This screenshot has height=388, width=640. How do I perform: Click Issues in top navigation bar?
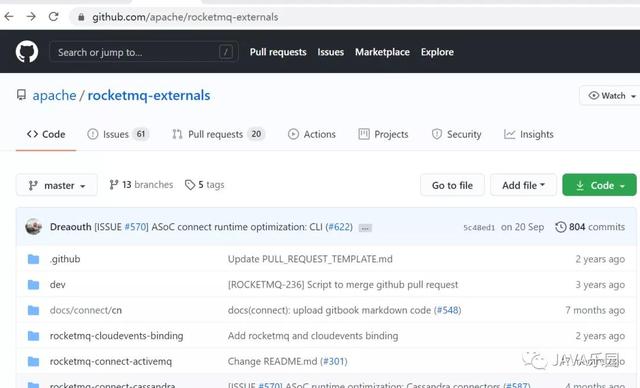331,52
